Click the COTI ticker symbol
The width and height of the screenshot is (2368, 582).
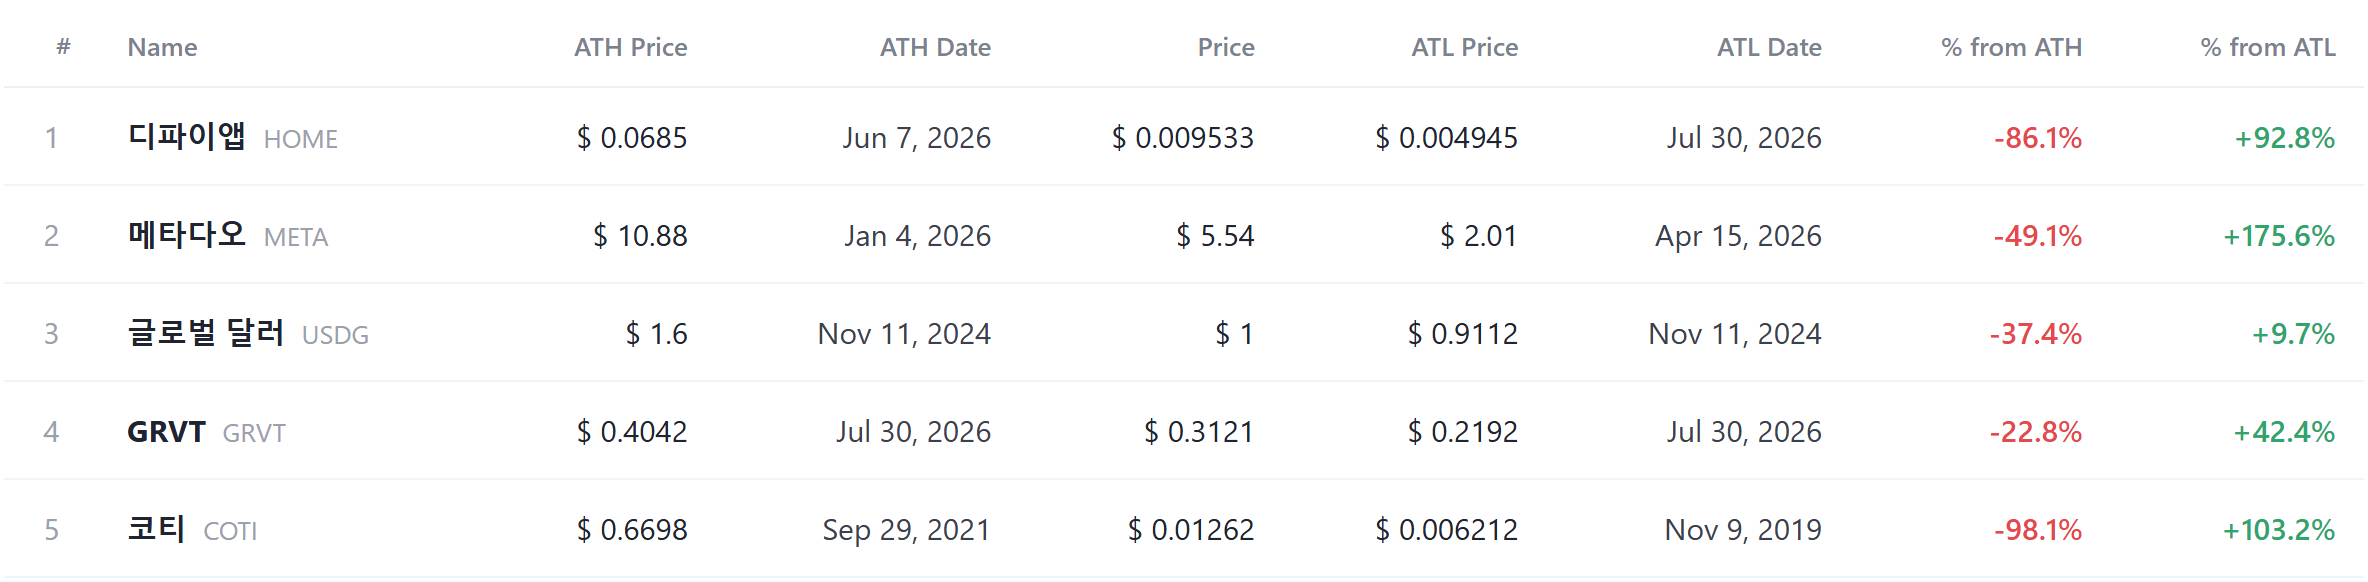coord(230,531)
